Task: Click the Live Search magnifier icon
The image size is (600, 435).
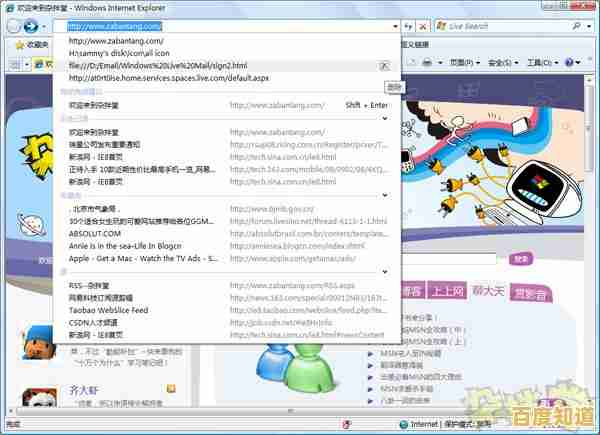Action: [x=576, y=26]
